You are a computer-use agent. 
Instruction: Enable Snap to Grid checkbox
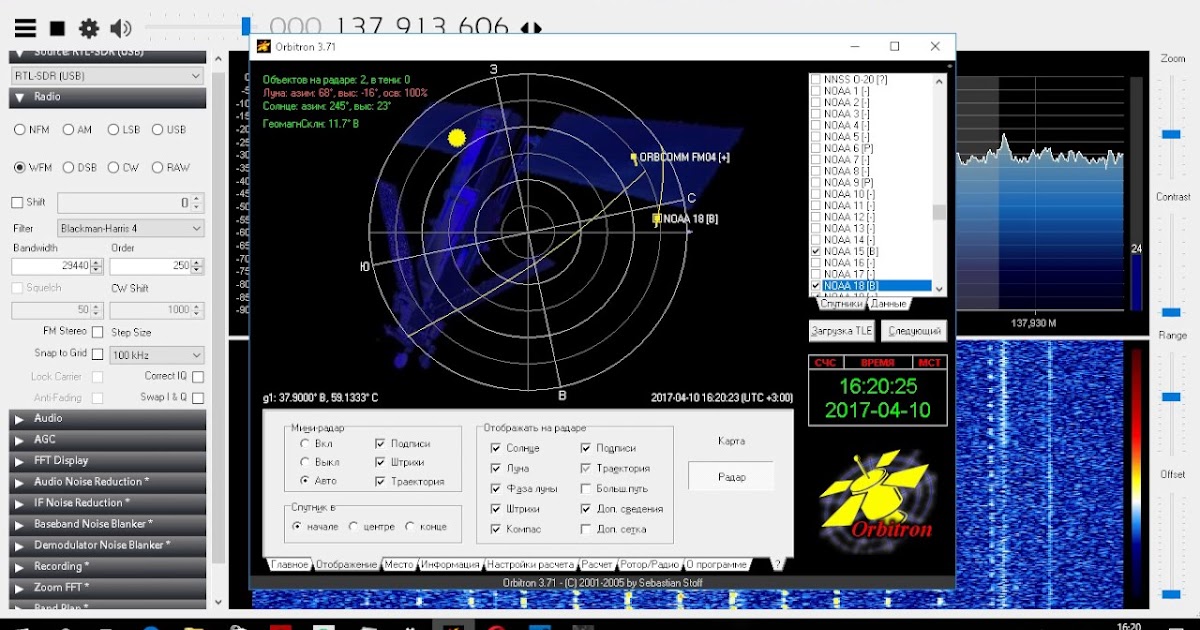tap(97, 354)
